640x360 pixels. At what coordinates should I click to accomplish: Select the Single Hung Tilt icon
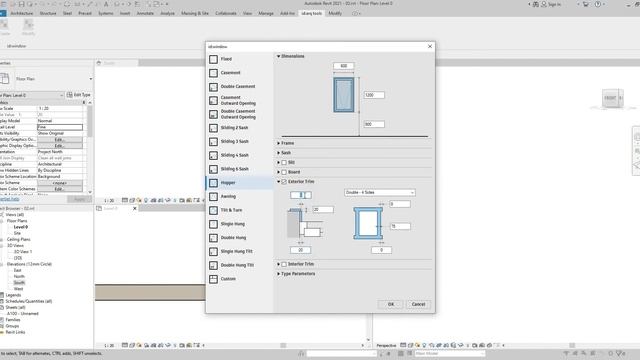[x=213, y=251]
